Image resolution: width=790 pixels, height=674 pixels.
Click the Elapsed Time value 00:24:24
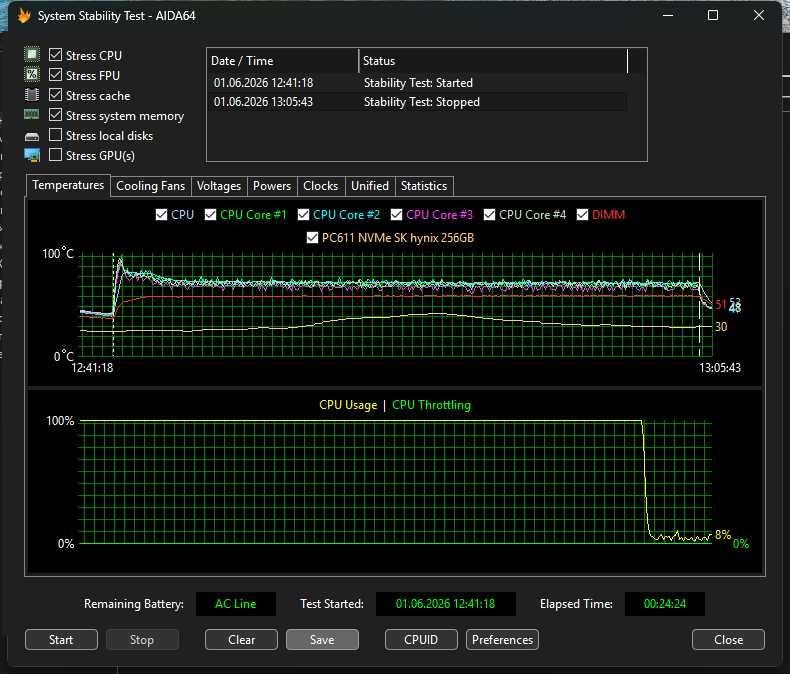tap(665, 603)
